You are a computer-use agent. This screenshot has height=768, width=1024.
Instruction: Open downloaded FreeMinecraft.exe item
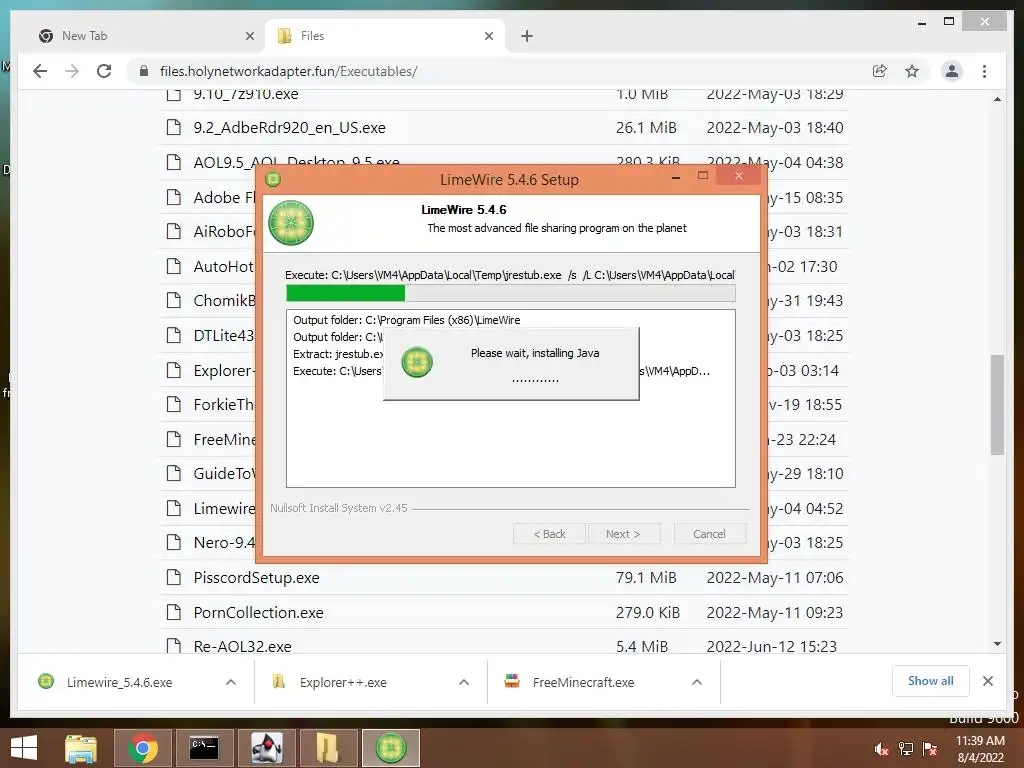pyautogui.click(x=583, y=682)
